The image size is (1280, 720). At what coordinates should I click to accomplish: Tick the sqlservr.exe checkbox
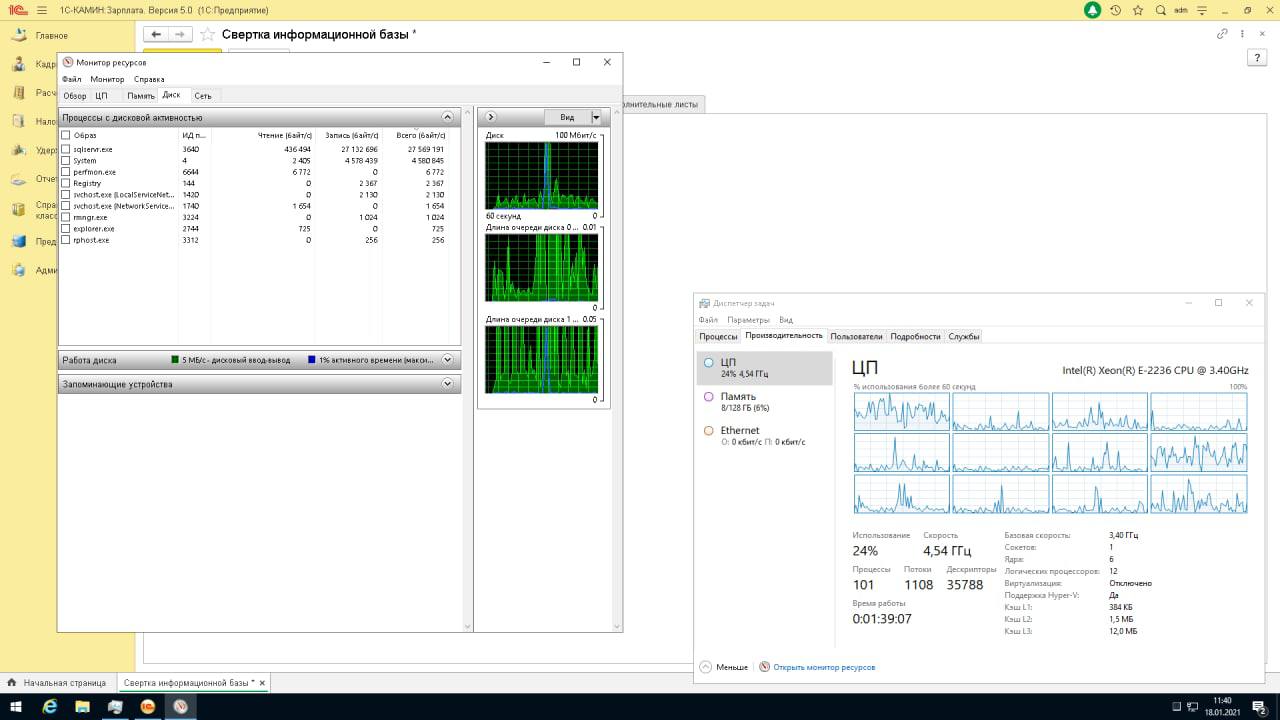[66, 149]
